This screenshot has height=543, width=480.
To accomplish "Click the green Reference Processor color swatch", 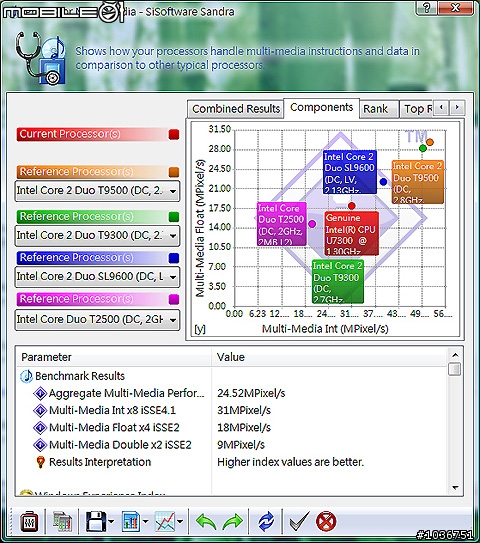I will [174, 217].
